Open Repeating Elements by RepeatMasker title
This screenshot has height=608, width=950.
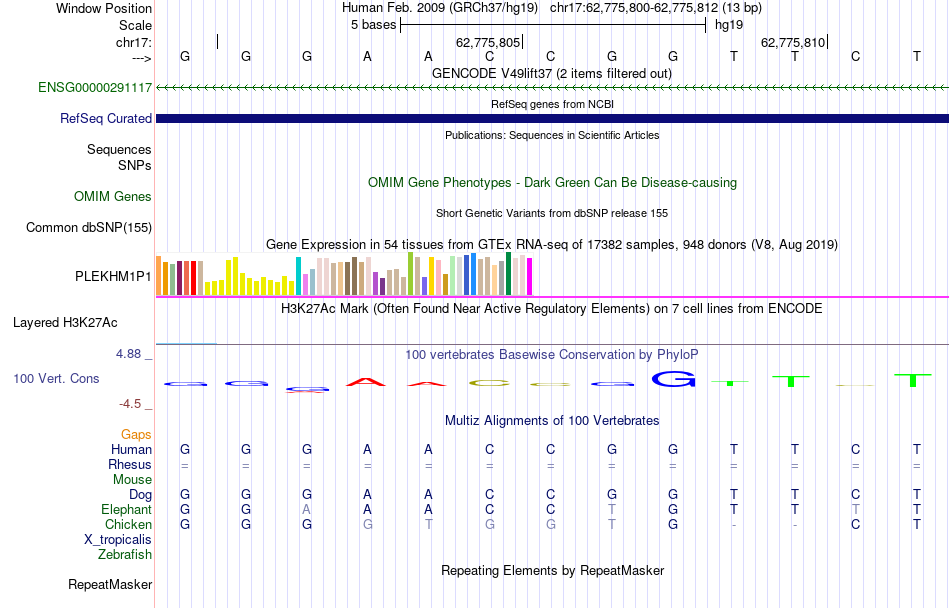point(552,570)
